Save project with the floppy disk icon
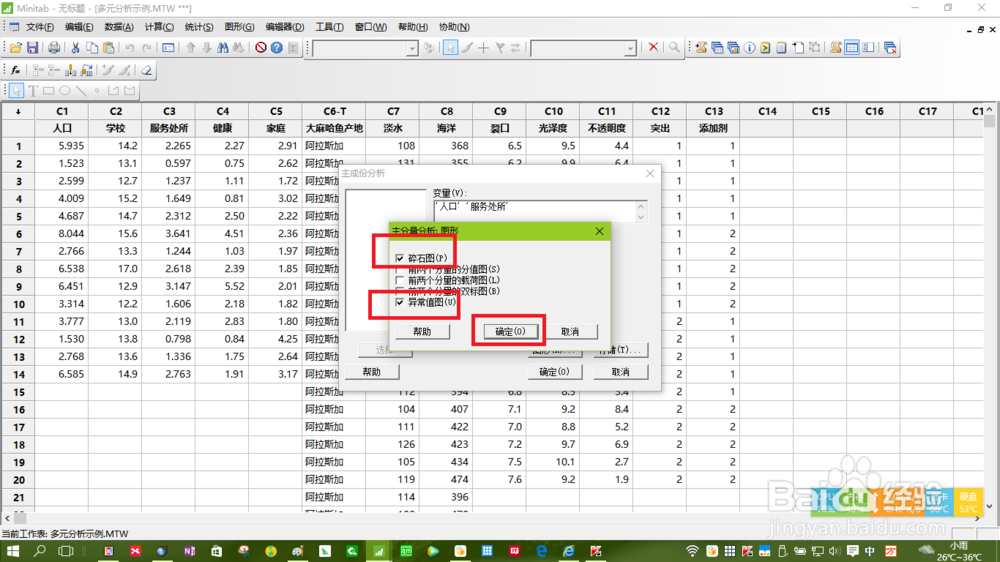The image size is (1000, 562). (x=33, y=48)
